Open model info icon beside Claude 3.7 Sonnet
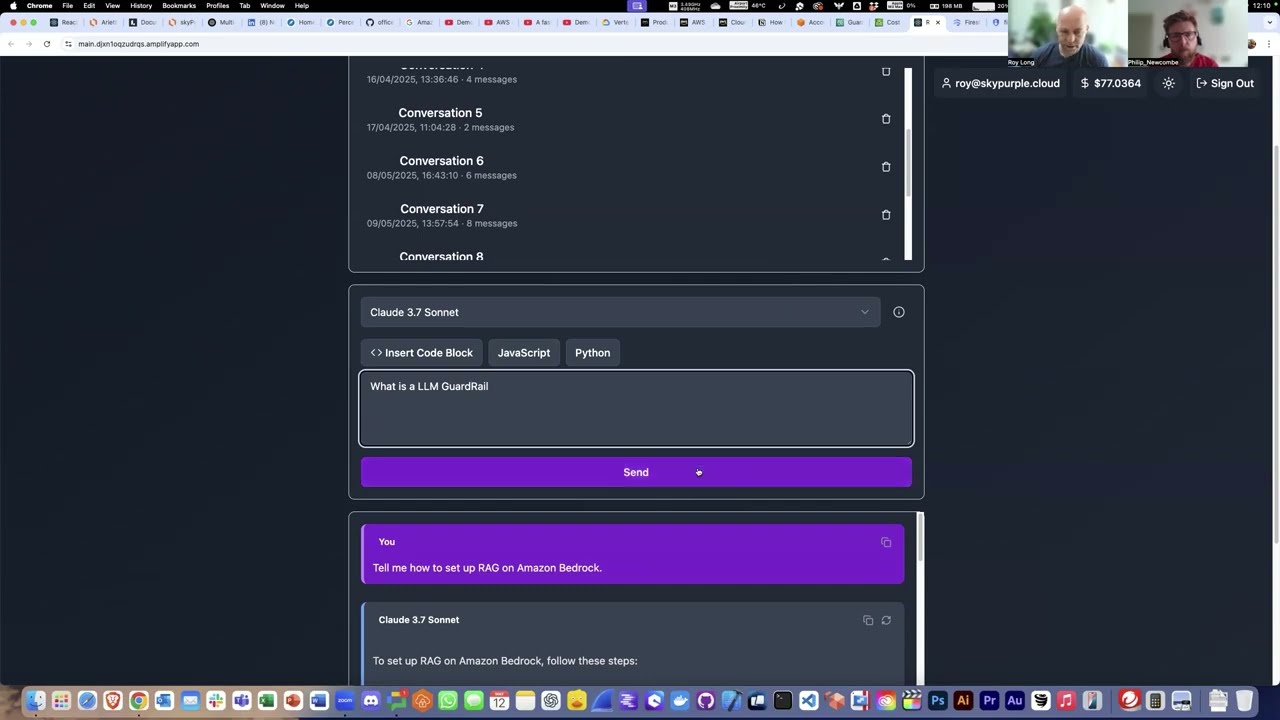Screen dimensions: 1280x720 pos(899,312)
